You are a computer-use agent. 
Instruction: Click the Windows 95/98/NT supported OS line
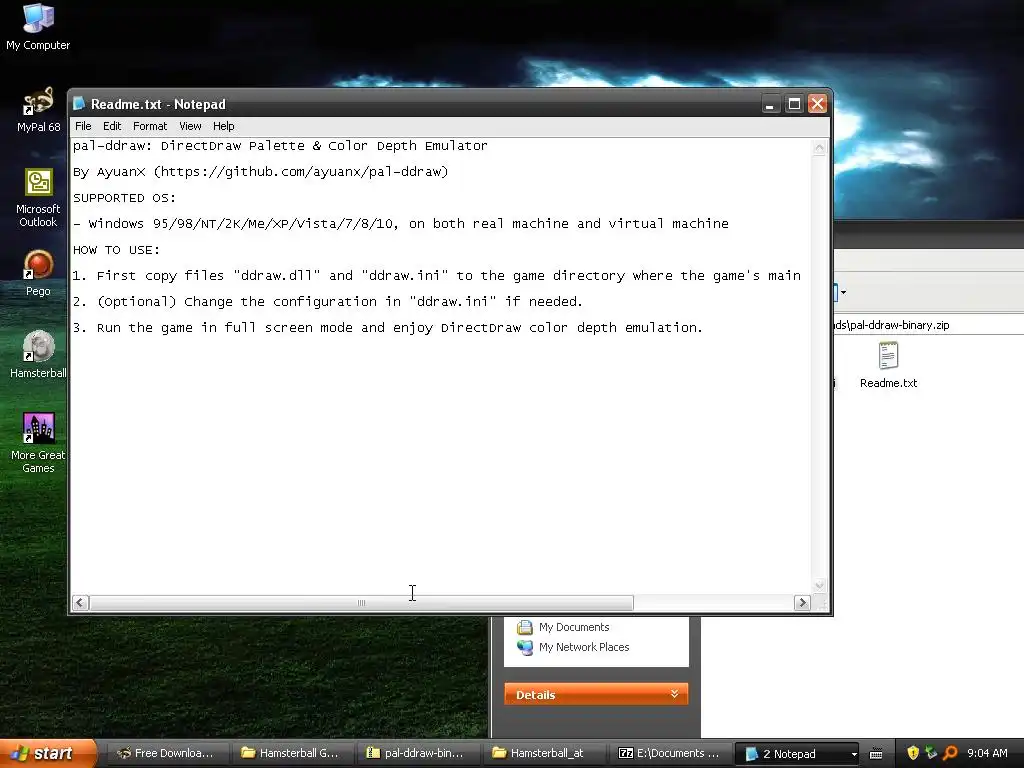click(x=400, y=223)
